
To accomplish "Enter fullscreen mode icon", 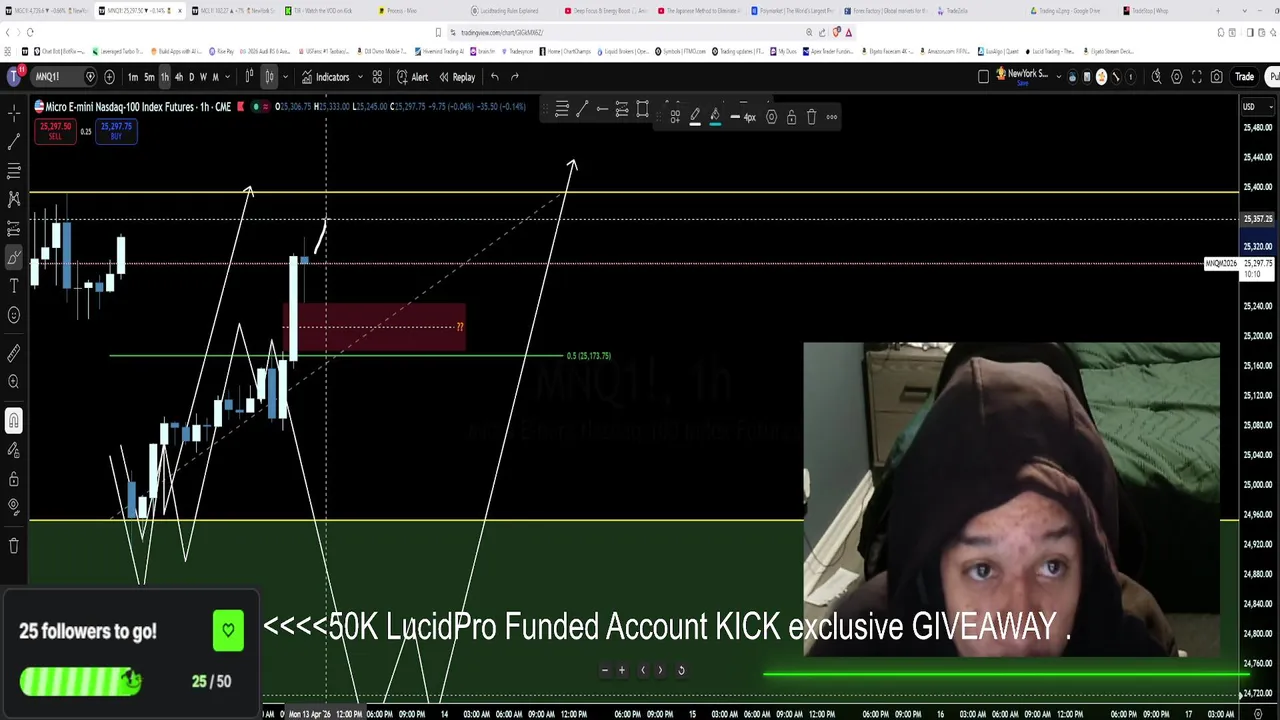I will [x=1197, y=77].
